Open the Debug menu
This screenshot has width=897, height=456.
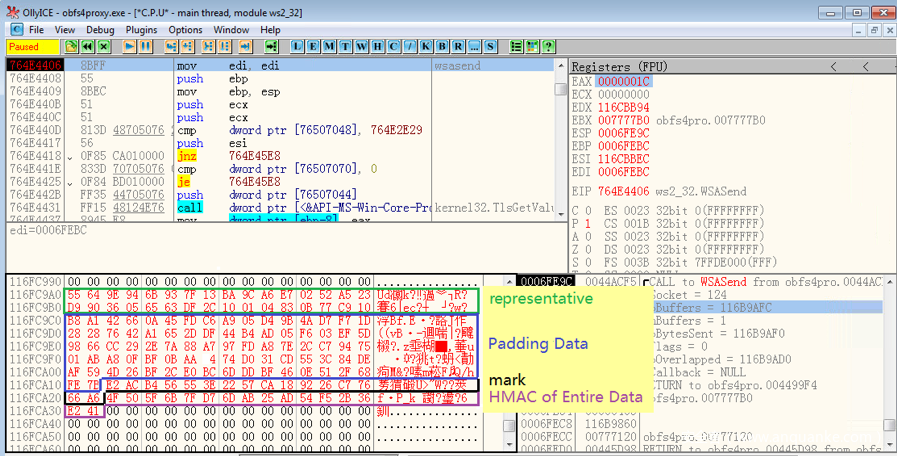(100, 30)
